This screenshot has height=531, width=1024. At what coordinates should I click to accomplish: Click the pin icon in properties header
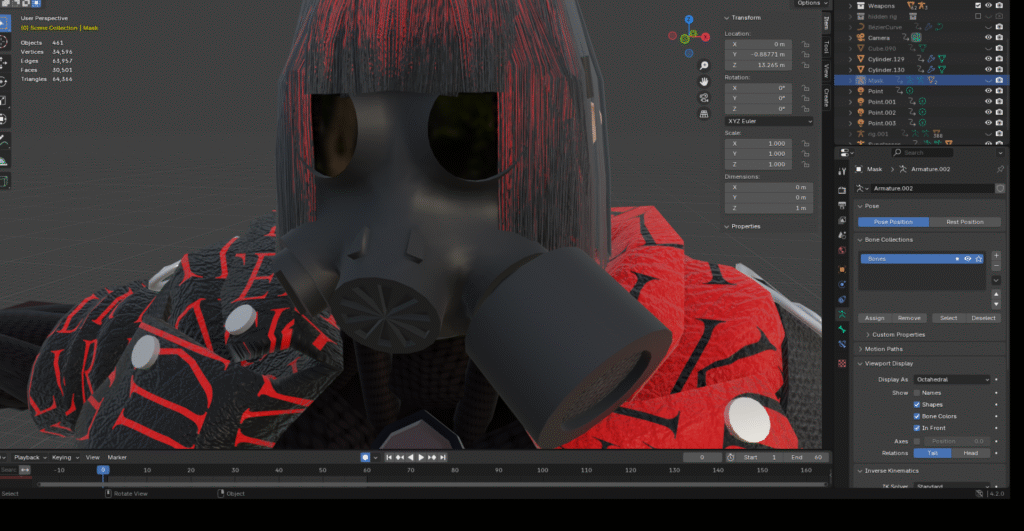[x=999, y=170]
